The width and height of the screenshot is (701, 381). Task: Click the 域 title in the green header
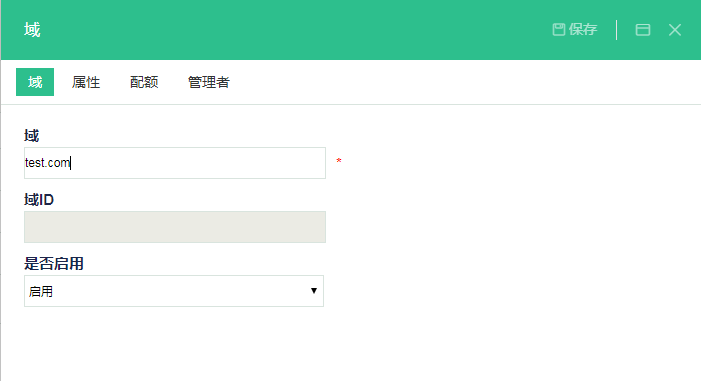[x=32, y=30]
